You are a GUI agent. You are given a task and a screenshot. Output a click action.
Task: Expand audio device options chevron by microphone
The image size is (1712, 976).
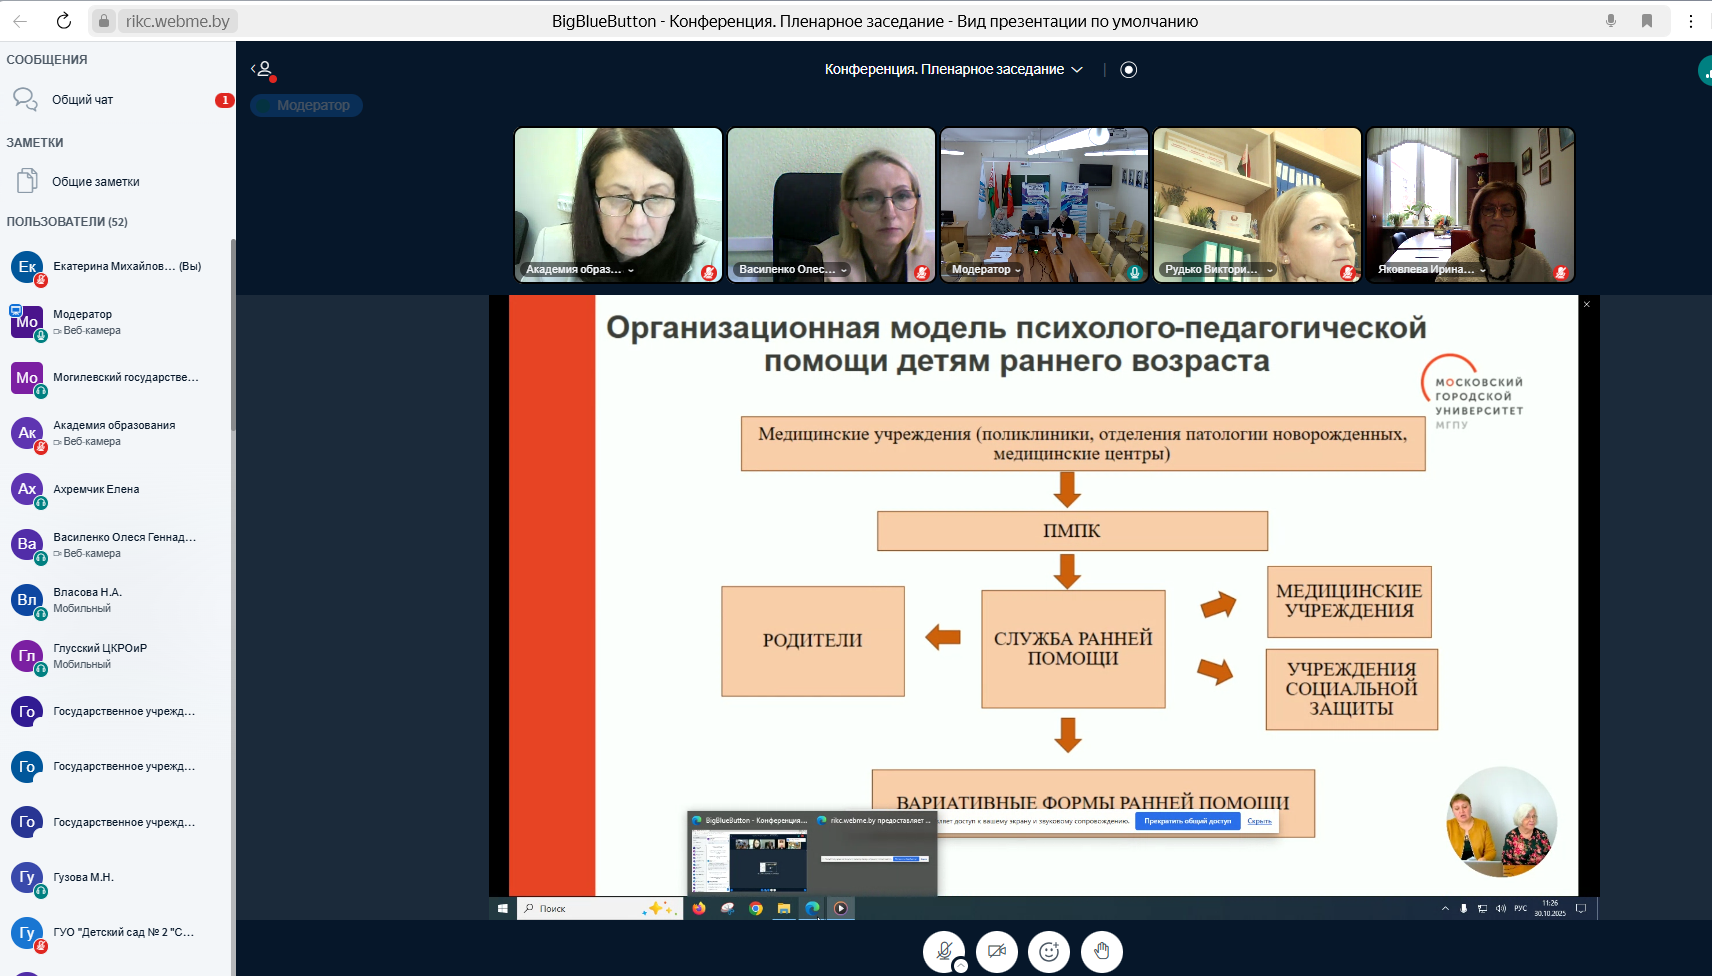(961, 966)
